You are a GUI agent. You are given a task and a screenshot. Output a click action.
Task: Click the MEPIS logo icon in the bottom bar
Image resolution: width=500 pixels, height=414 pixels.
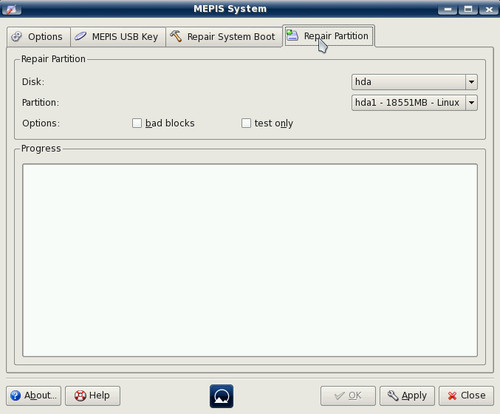pos(222,396)
